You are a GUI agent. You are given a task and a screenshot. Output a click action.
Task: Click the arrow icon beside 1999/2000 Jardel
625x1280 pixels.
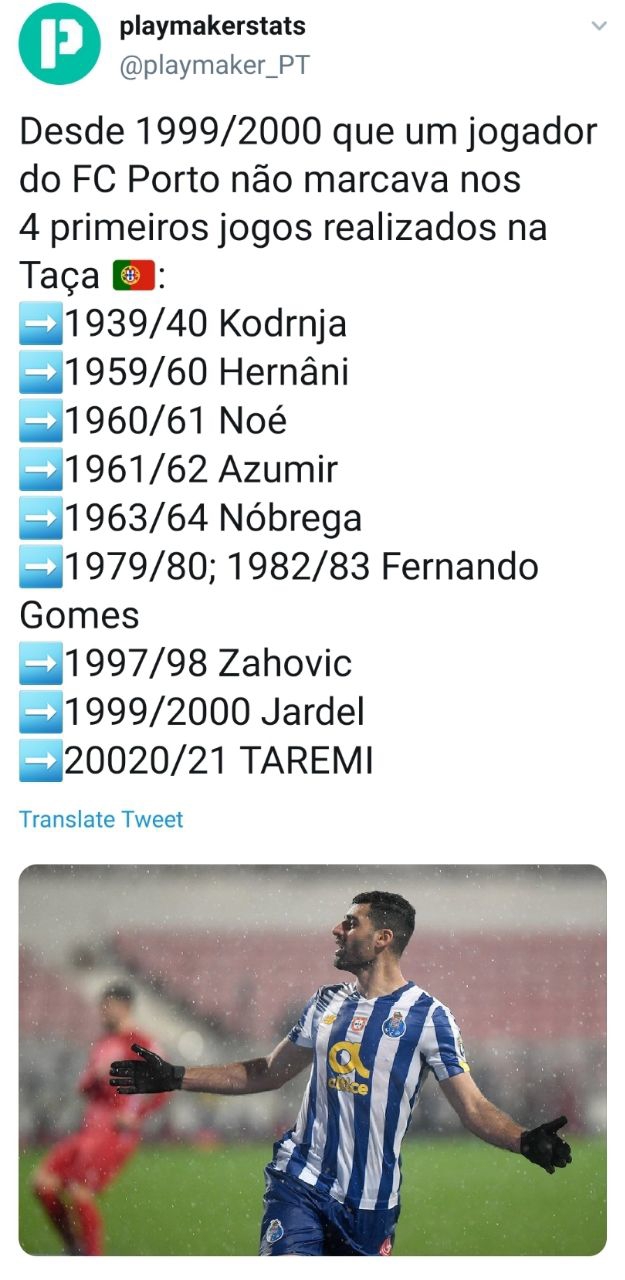(41, 712)
